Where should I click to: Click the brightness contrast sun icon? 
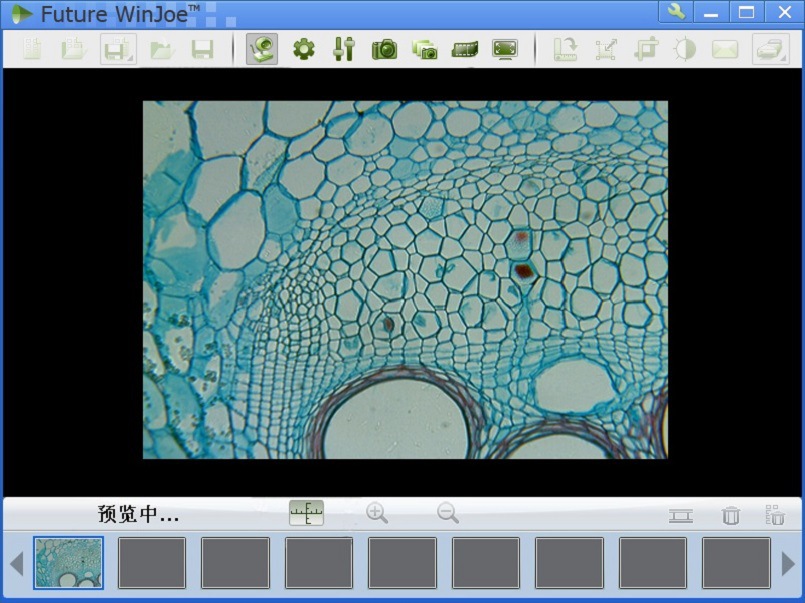tap(685, 49)
